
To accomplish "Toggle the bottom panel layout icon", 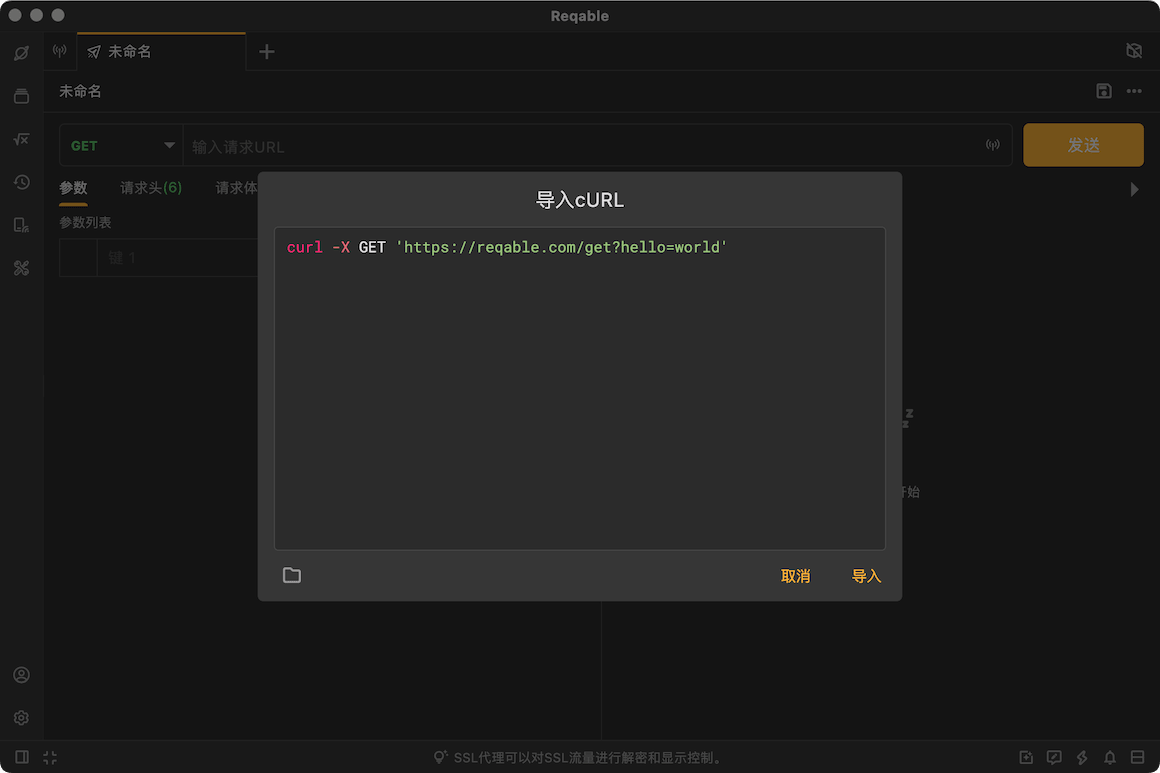I will tap(1138, 757).
